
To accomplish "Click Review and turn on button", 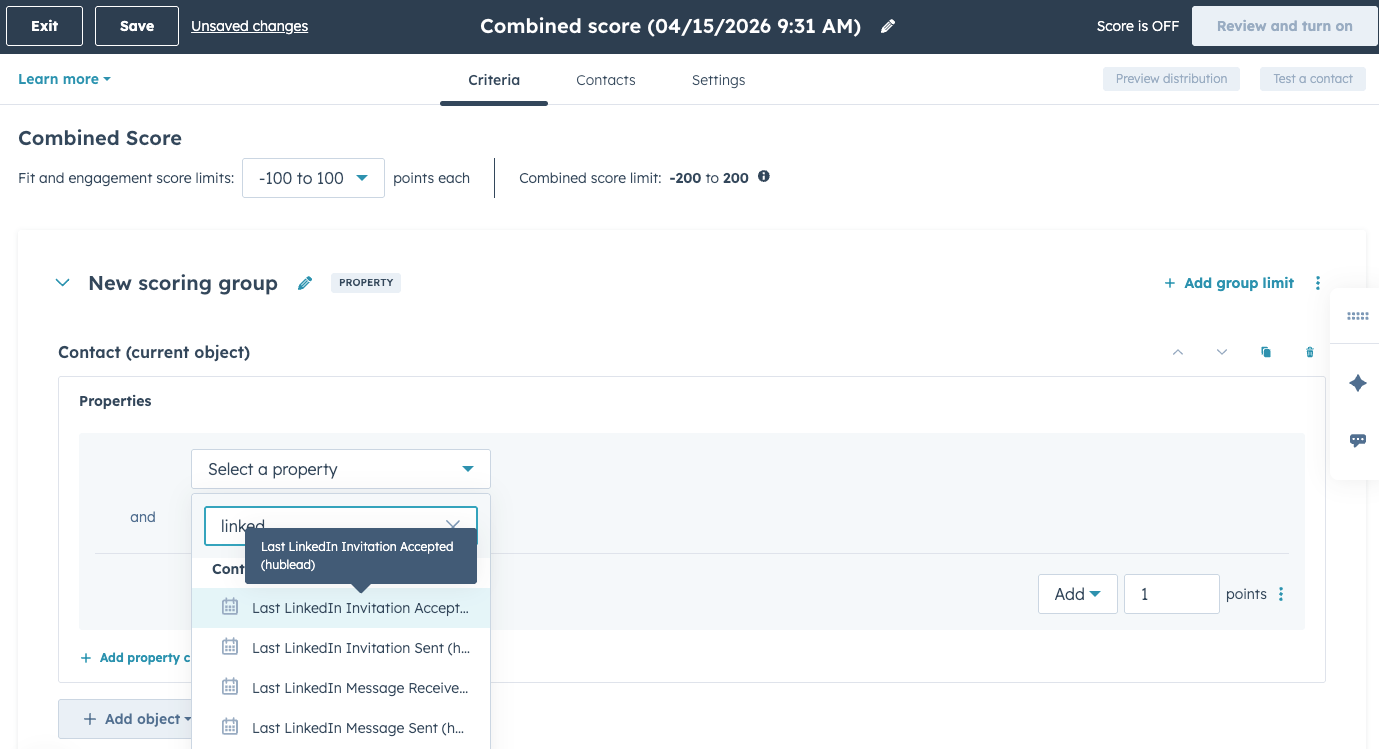I will tap(1284, 26).
